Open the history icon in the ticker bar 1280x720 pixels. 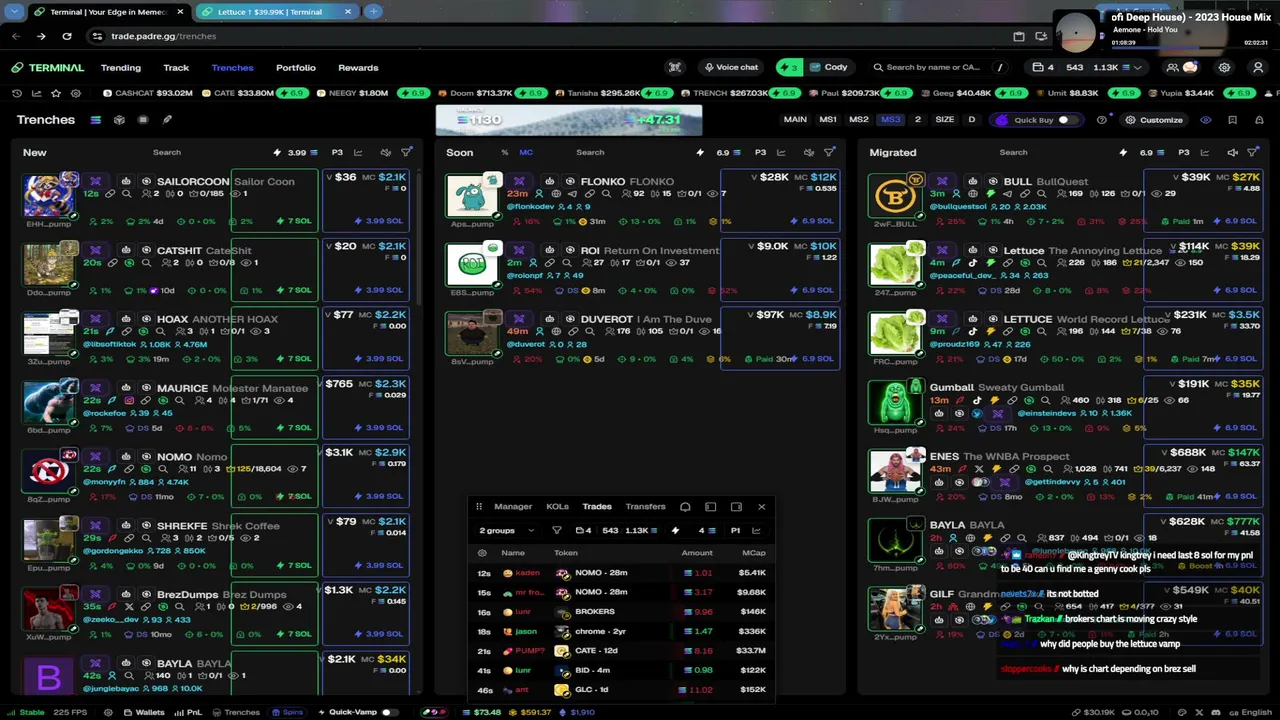[x=17, y=93]
